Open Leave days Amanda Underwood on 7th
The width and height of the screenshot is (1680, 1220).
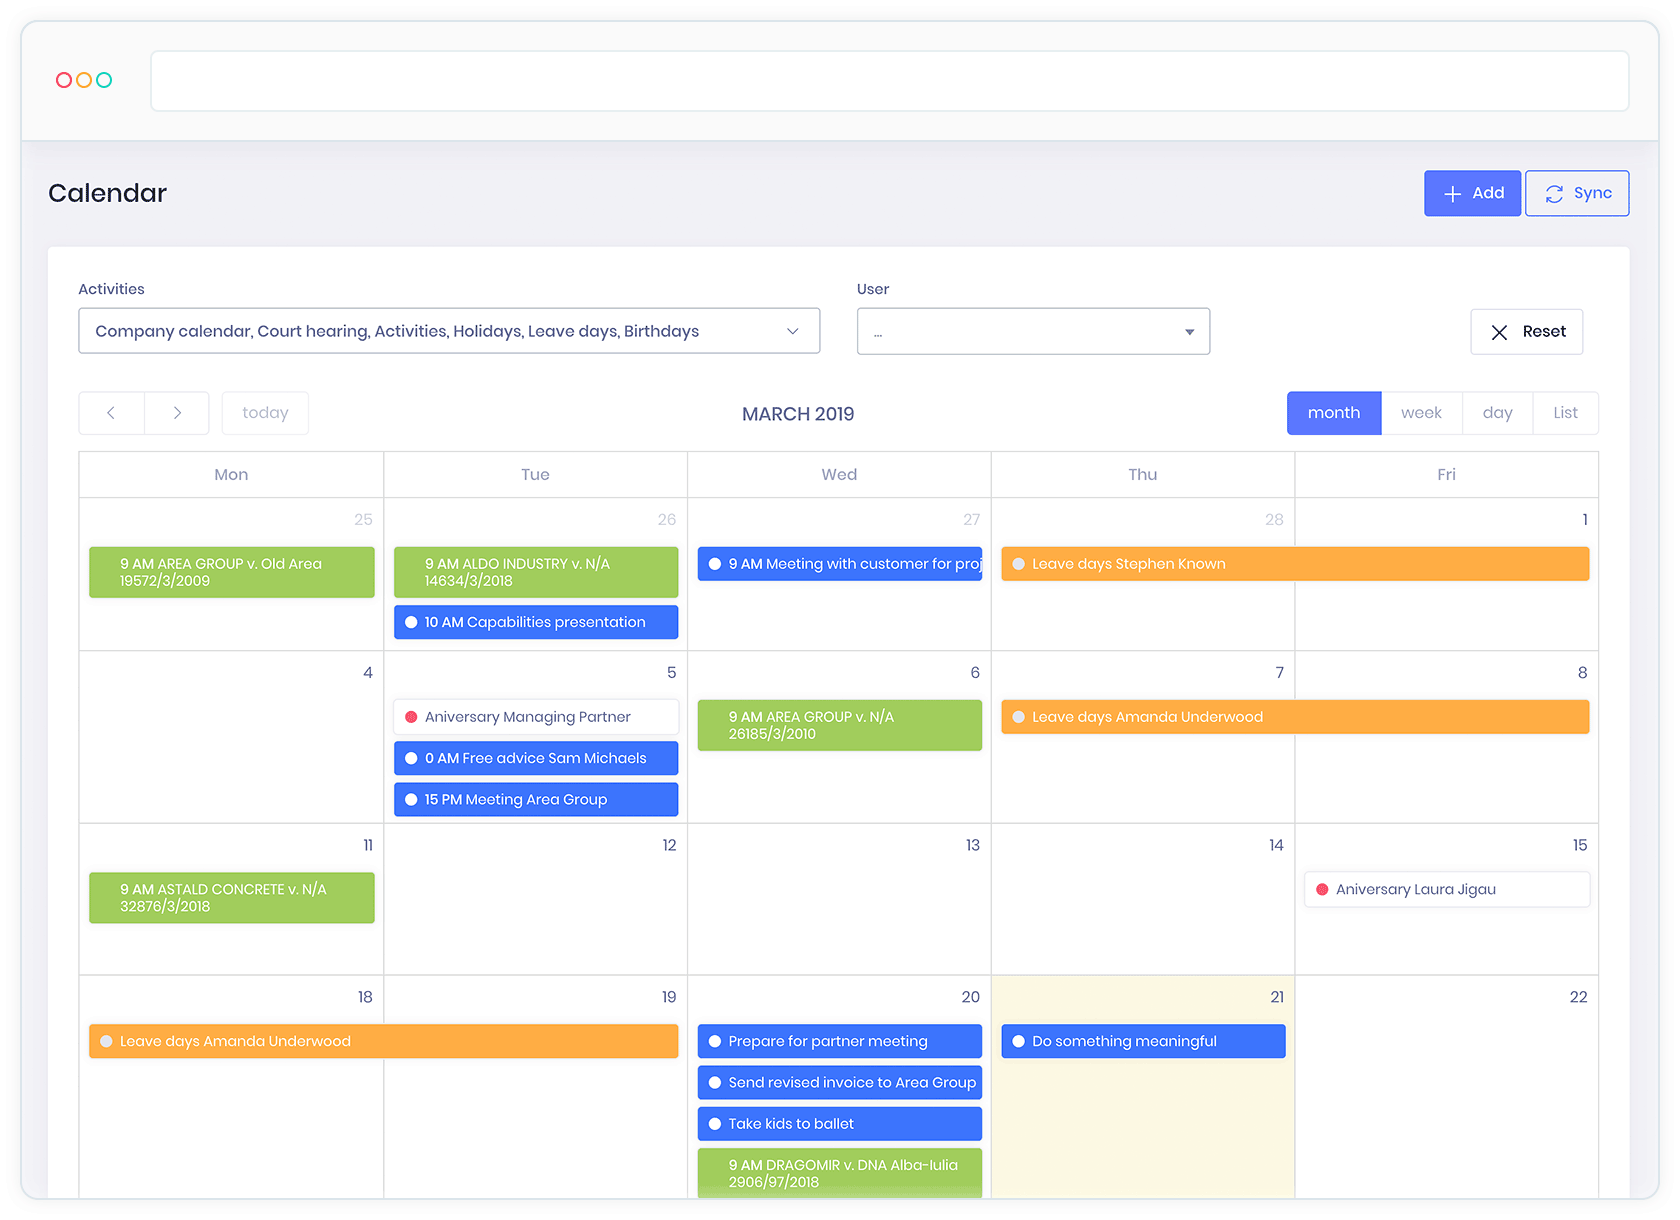click(x=1295, y=717)
